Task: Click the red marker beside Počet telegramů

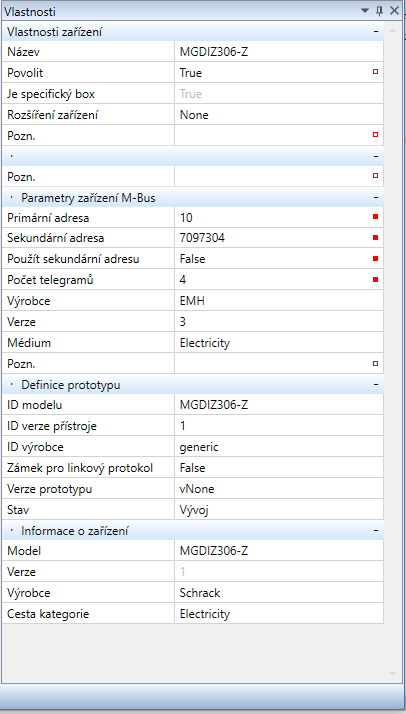Action: pos(376,280)
